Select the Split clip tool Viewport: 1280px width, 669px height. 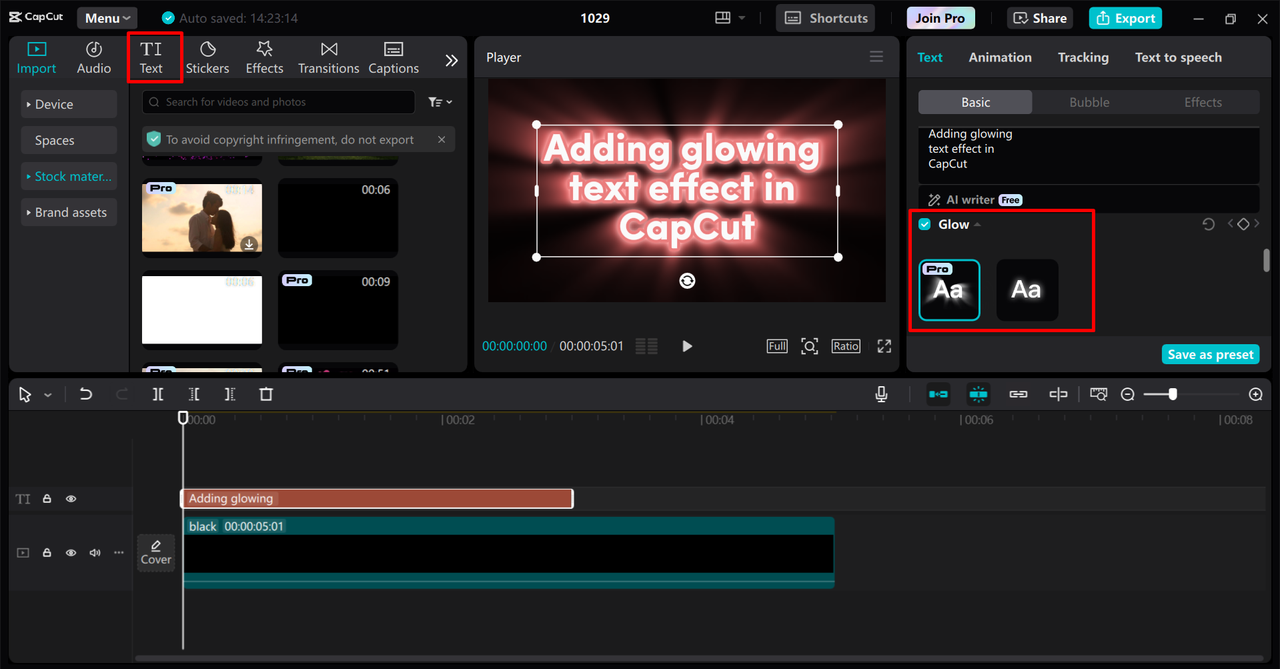158,395
